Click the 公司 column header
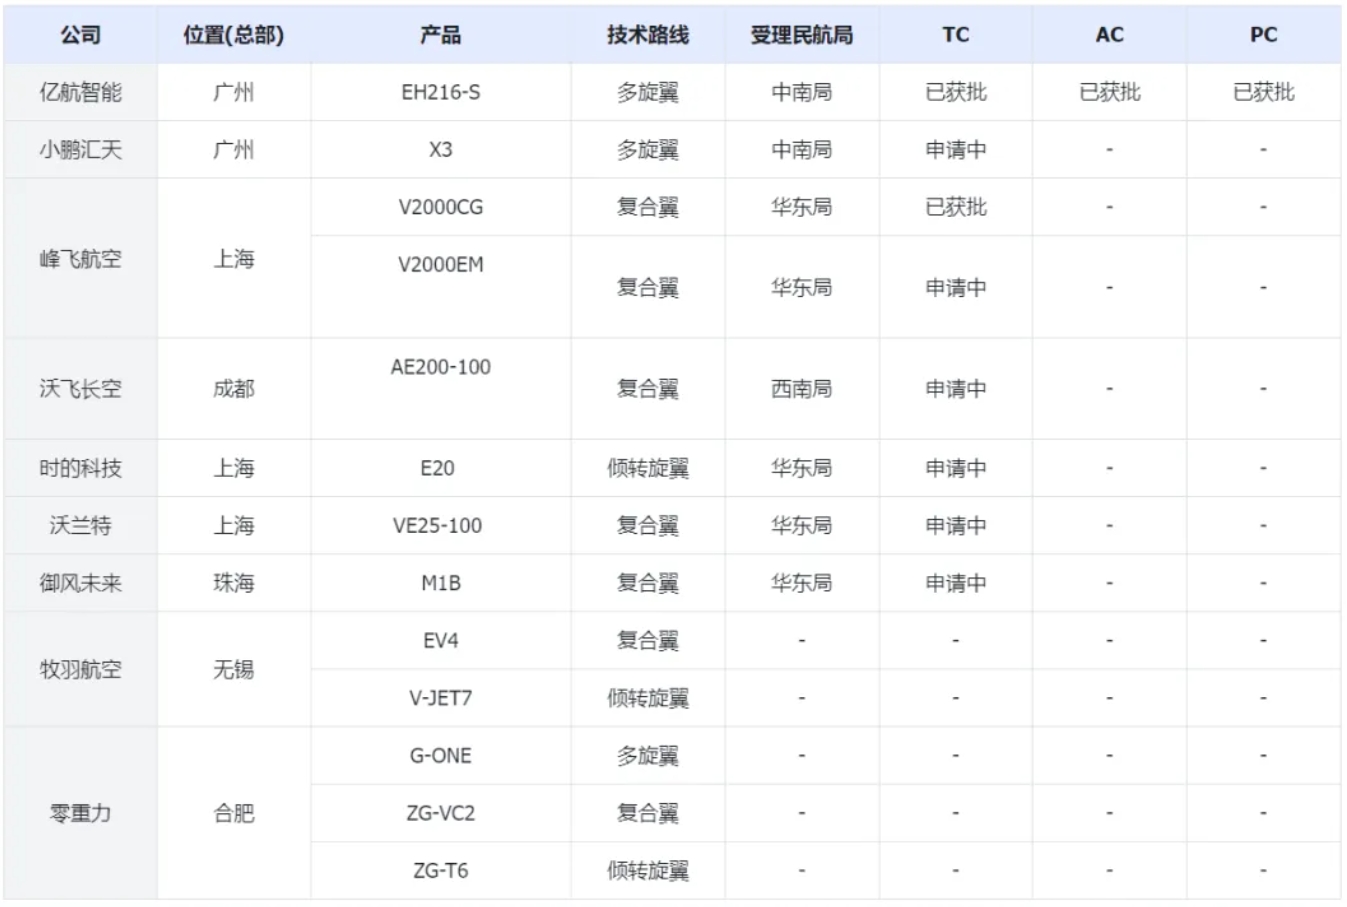 (80, 35)
